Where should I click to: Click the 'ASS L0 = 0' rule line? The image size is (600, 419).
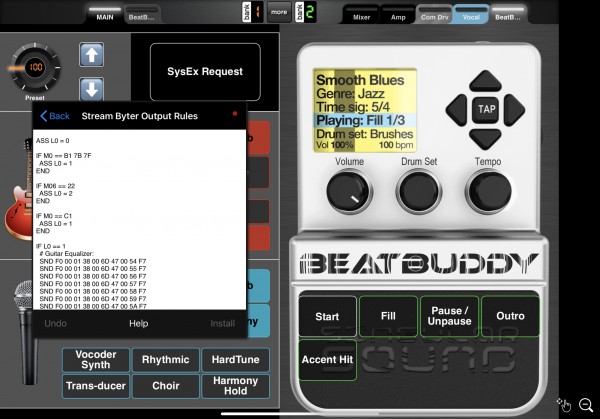[53, 141]
